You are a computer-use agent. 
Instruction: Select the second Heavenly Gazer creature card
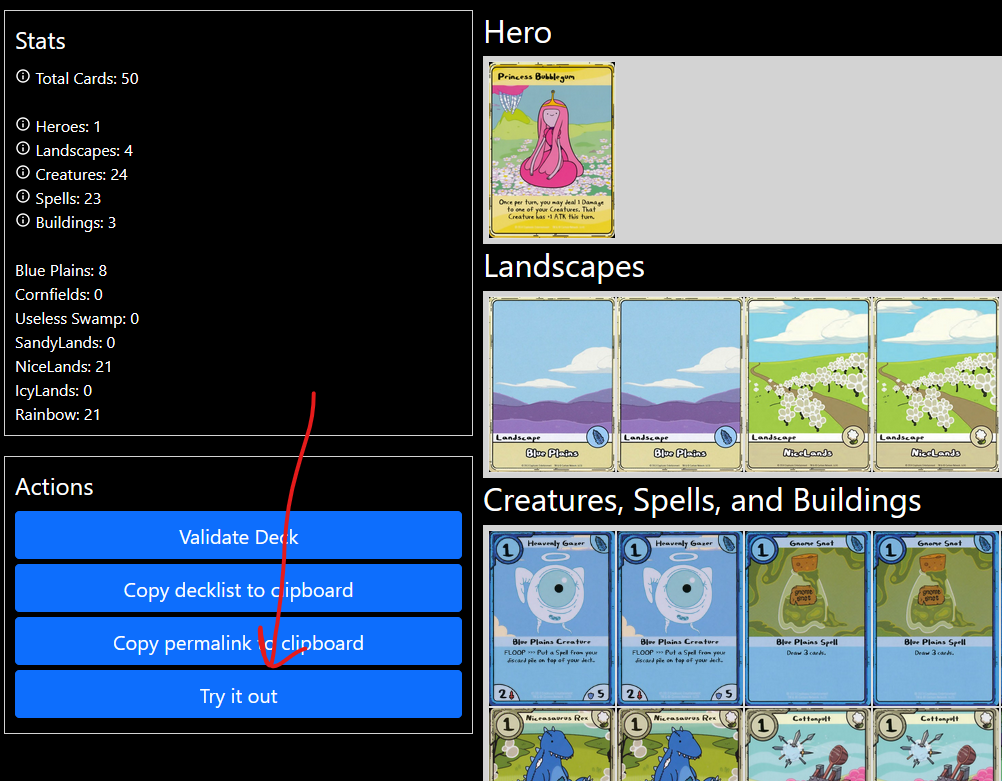[680, 618]
